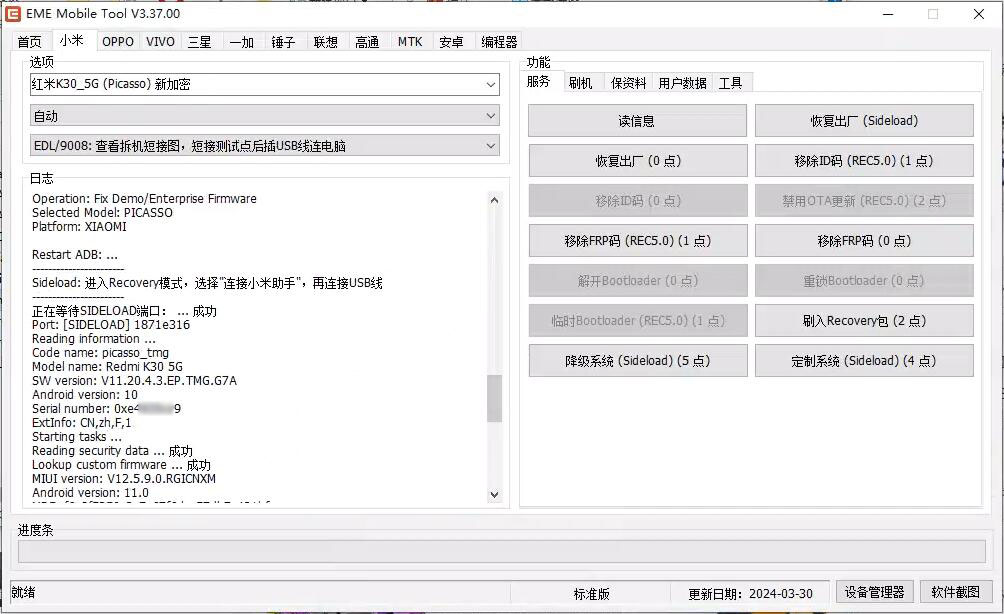Click 刷入Recovery包 (2 点) button
Image resolution: width=1004 pixels, height=614 pixels.
[864, 321]
